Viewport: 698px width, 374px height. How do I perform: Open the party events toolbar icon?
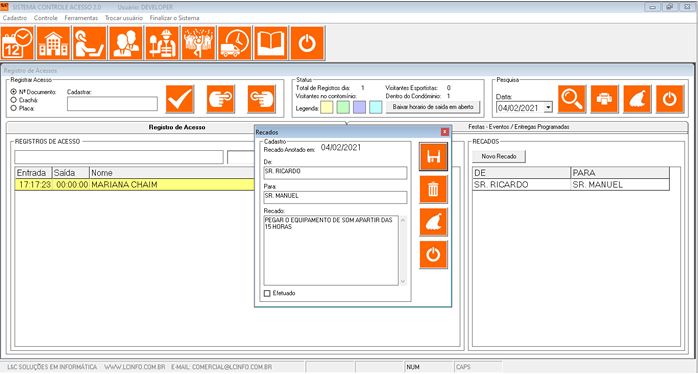coord(199,43)
